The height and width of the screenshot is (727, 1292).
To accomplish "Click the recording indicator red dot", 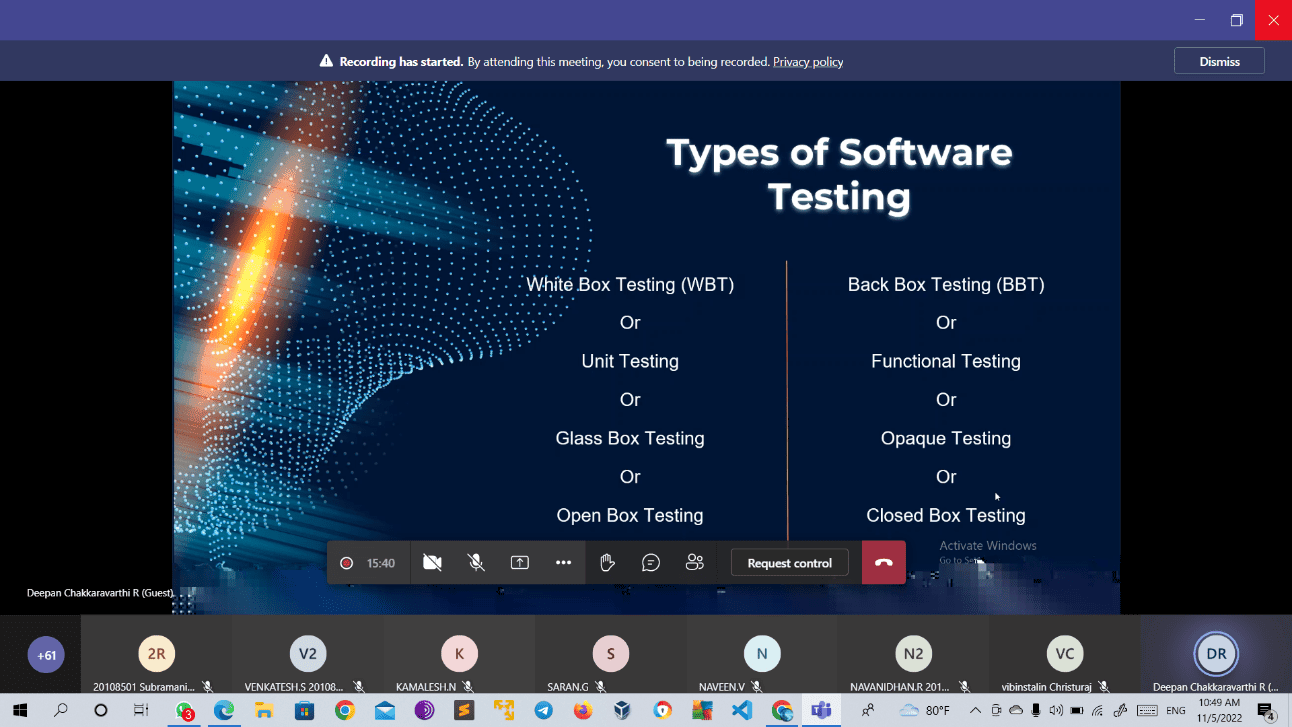I will (347, 563).
